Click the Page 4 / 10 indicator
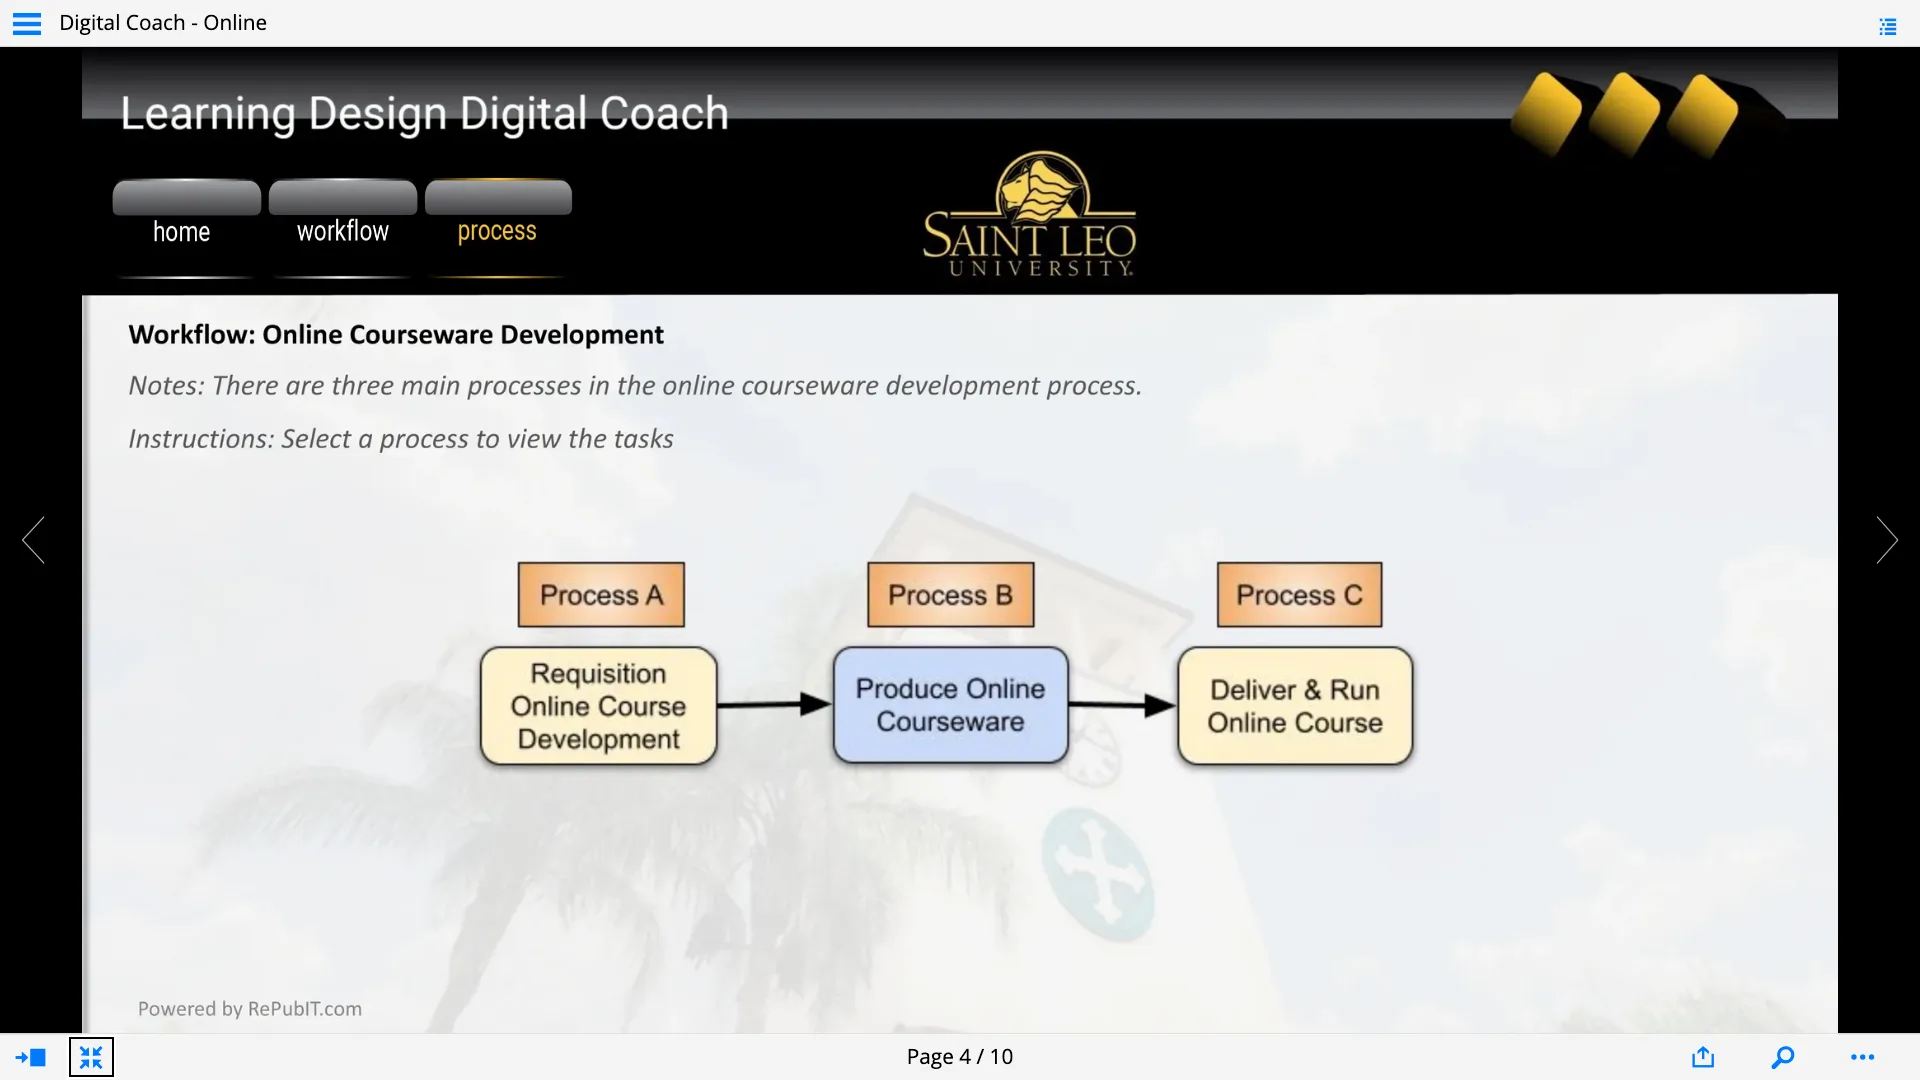The image size is (1920, 1080). 959,1057
